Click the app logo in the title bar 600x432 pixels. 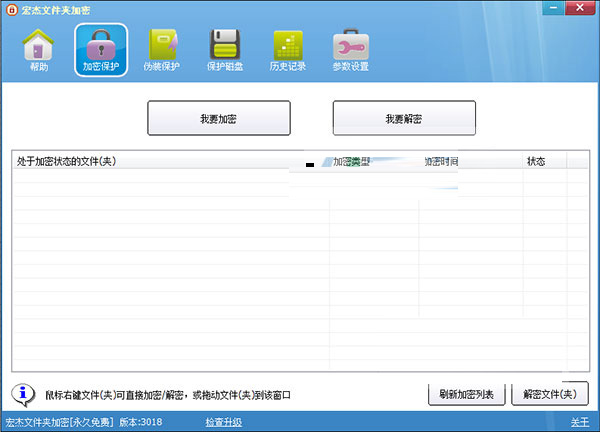tap(11, 9)
